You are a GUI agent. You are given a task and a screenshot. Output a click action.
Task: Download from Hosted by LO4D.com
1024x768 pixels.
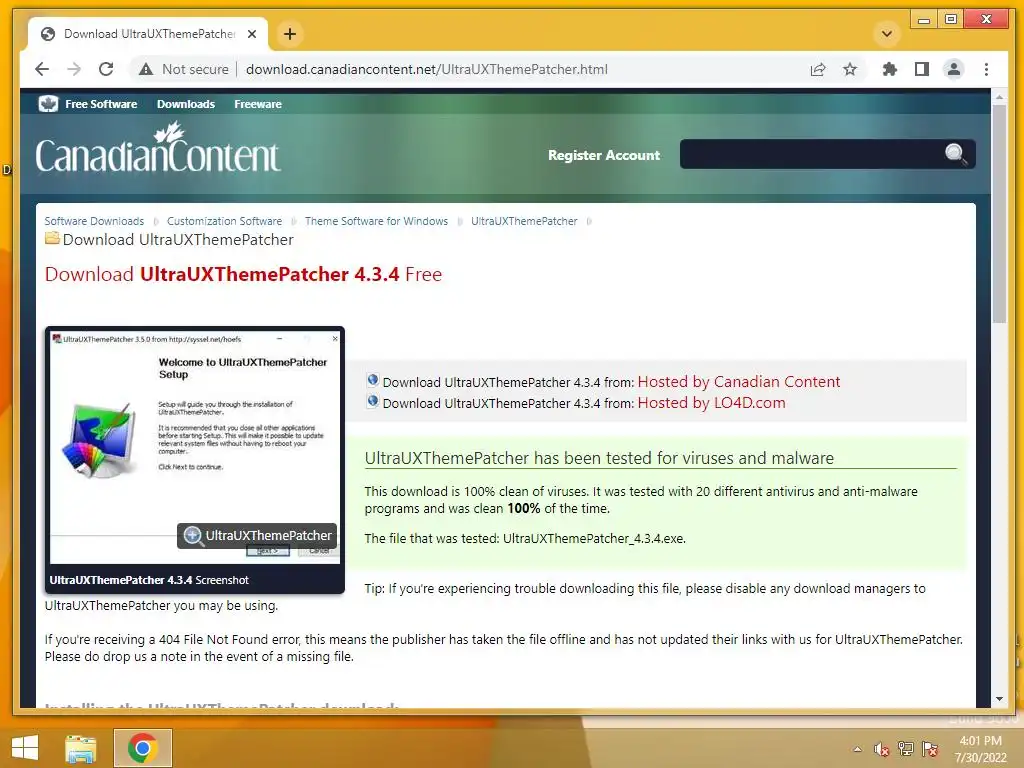[711, 403]
